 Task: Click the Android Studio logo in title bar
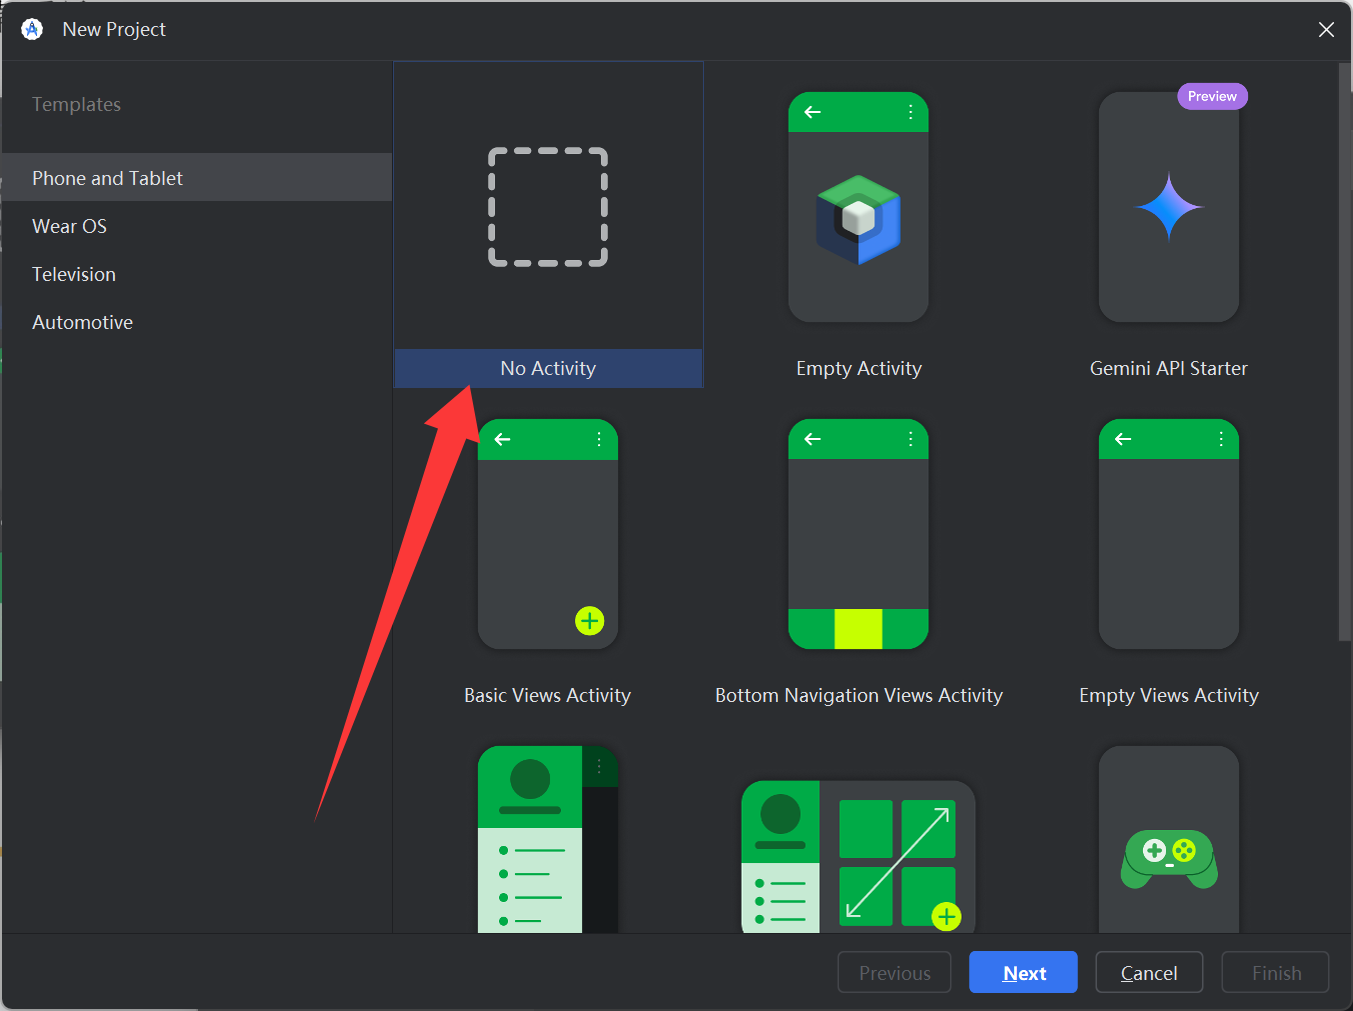(32, 29)
